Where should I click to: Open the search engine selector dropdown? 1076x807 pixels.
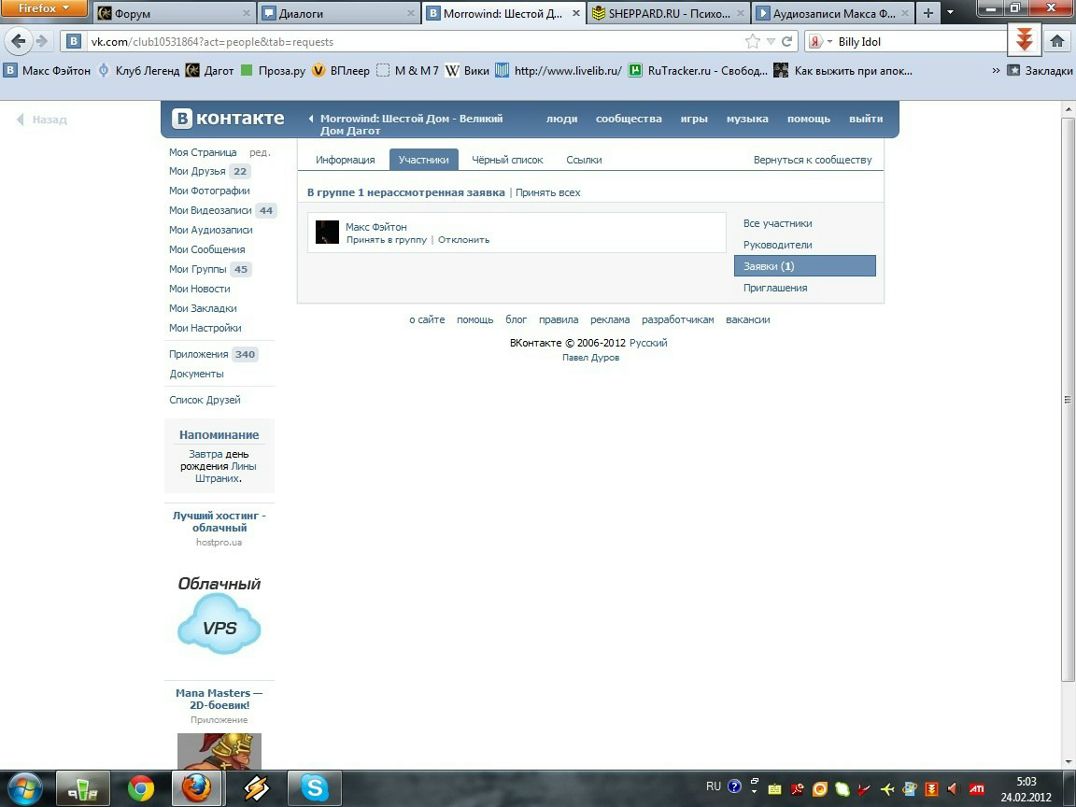tap(820, 42)
